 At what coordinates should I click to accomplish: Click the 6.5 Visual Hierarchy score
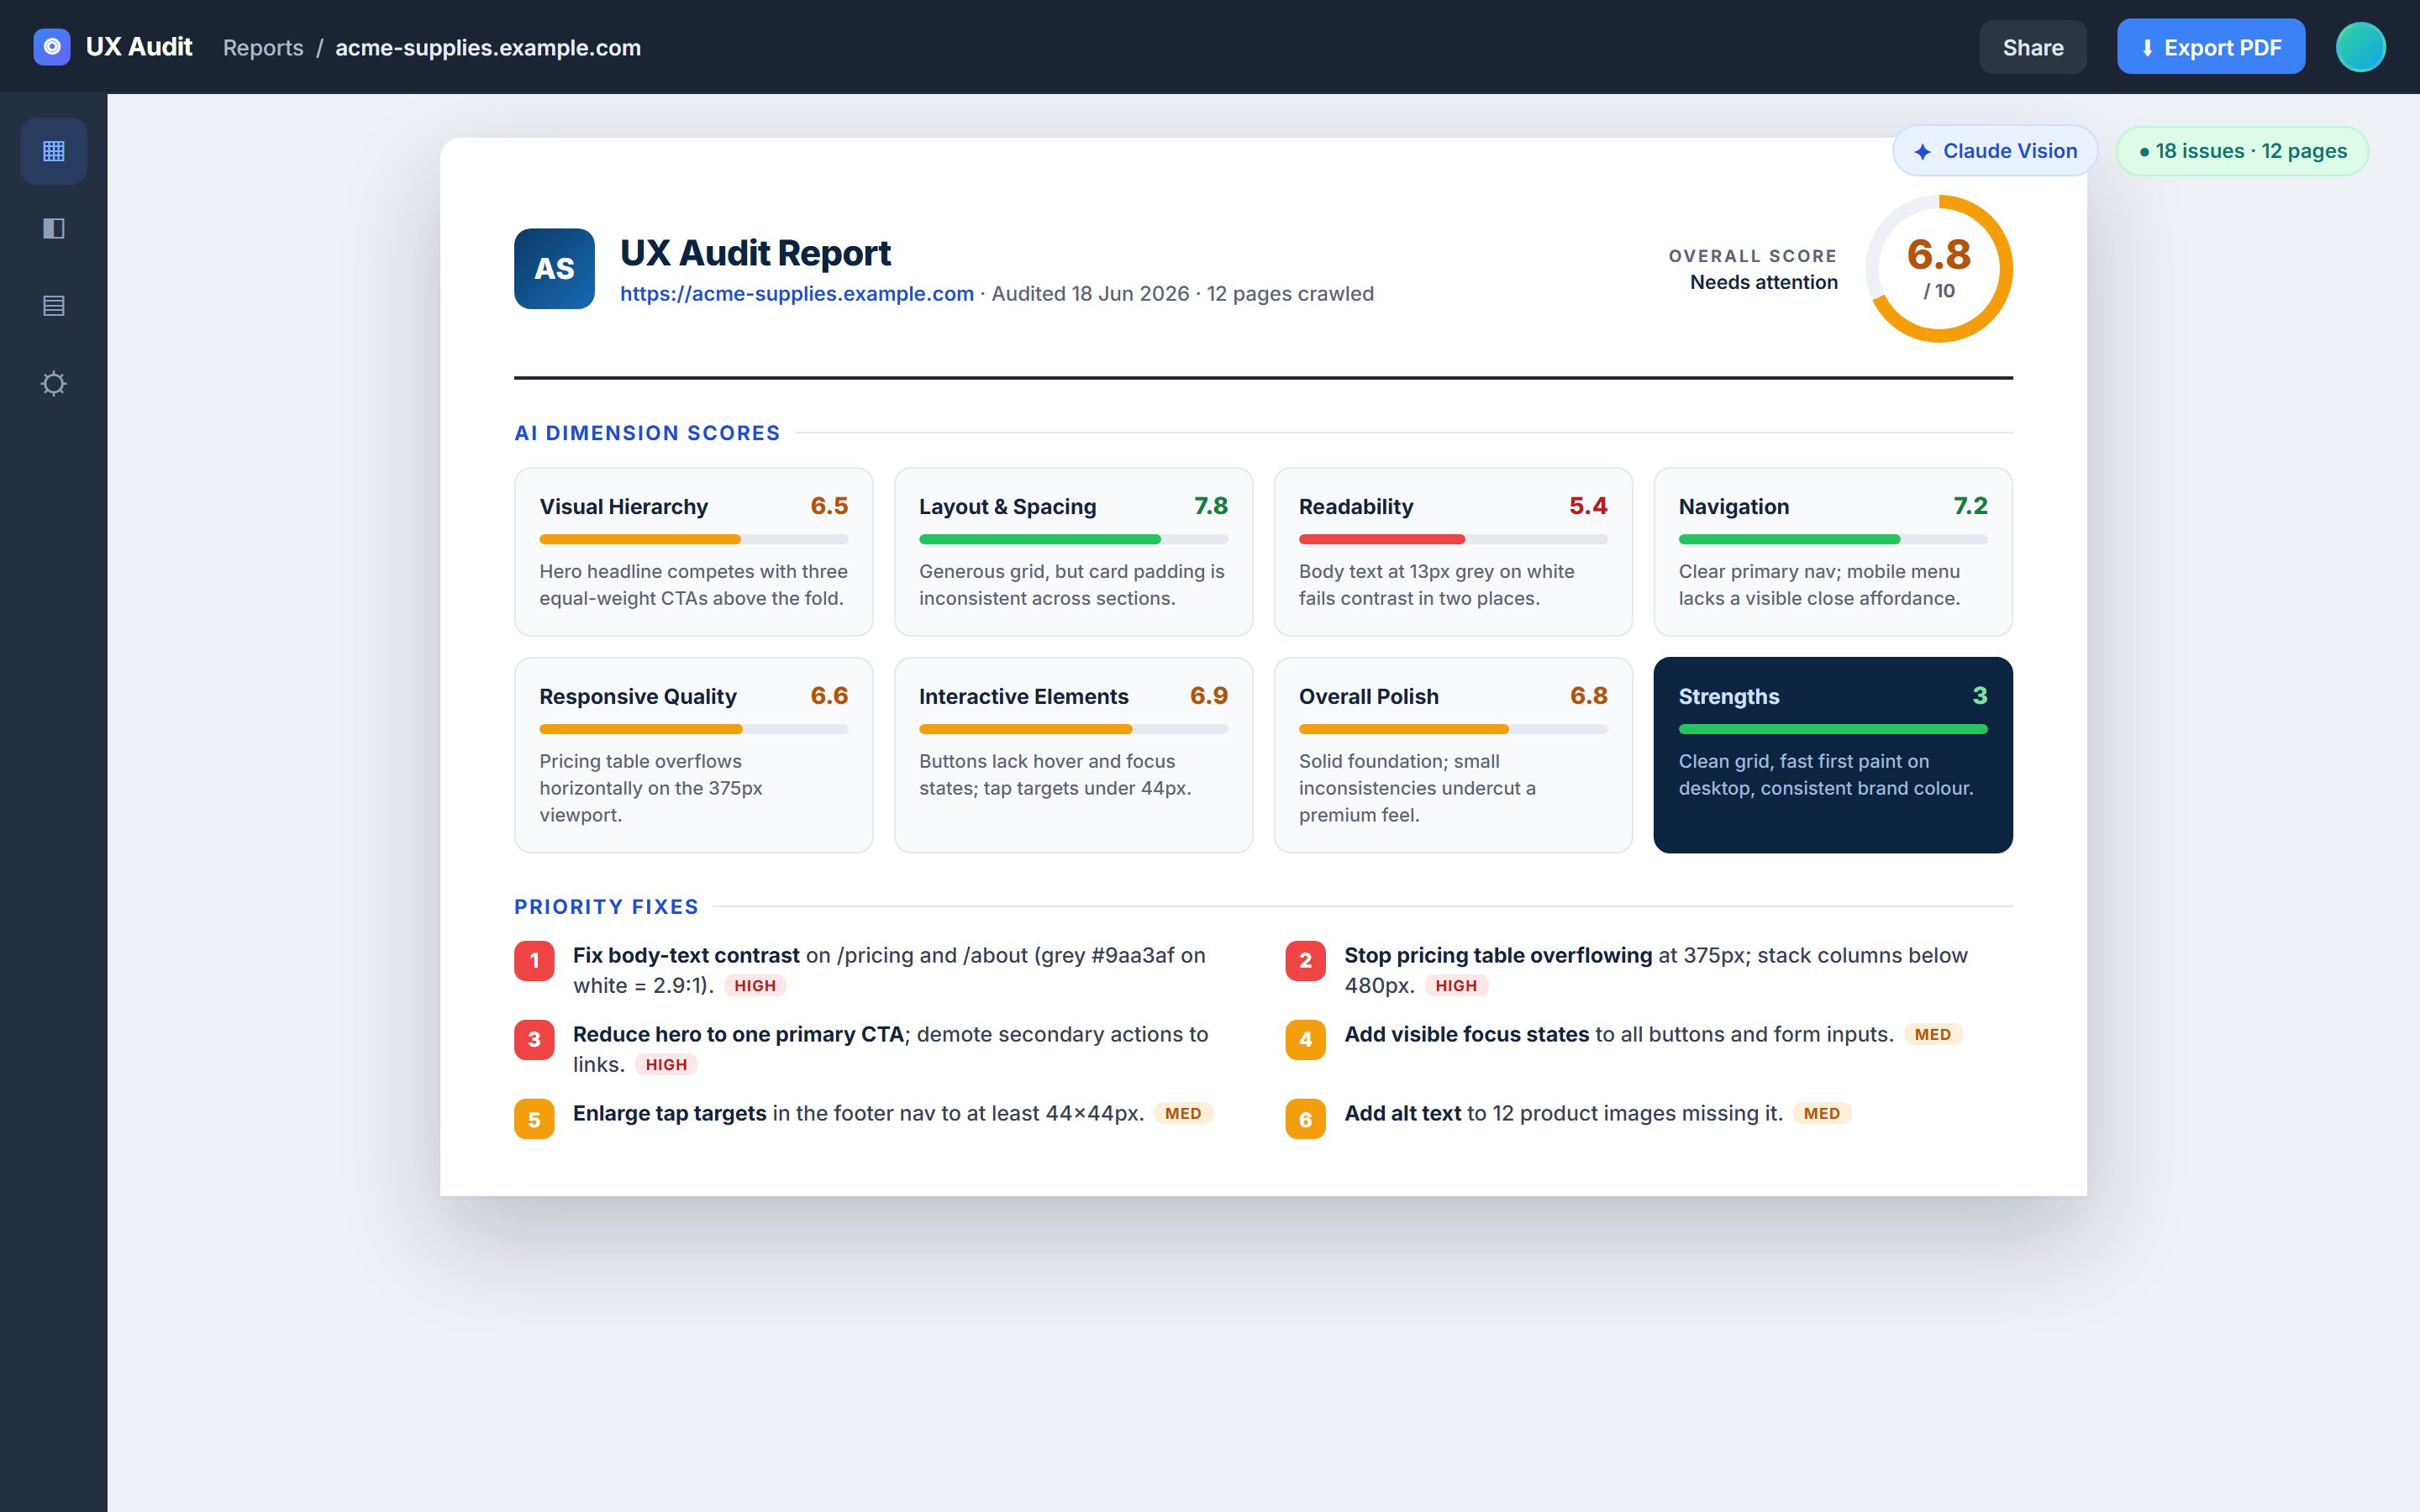pyautogui.click(x=829, y=506)
